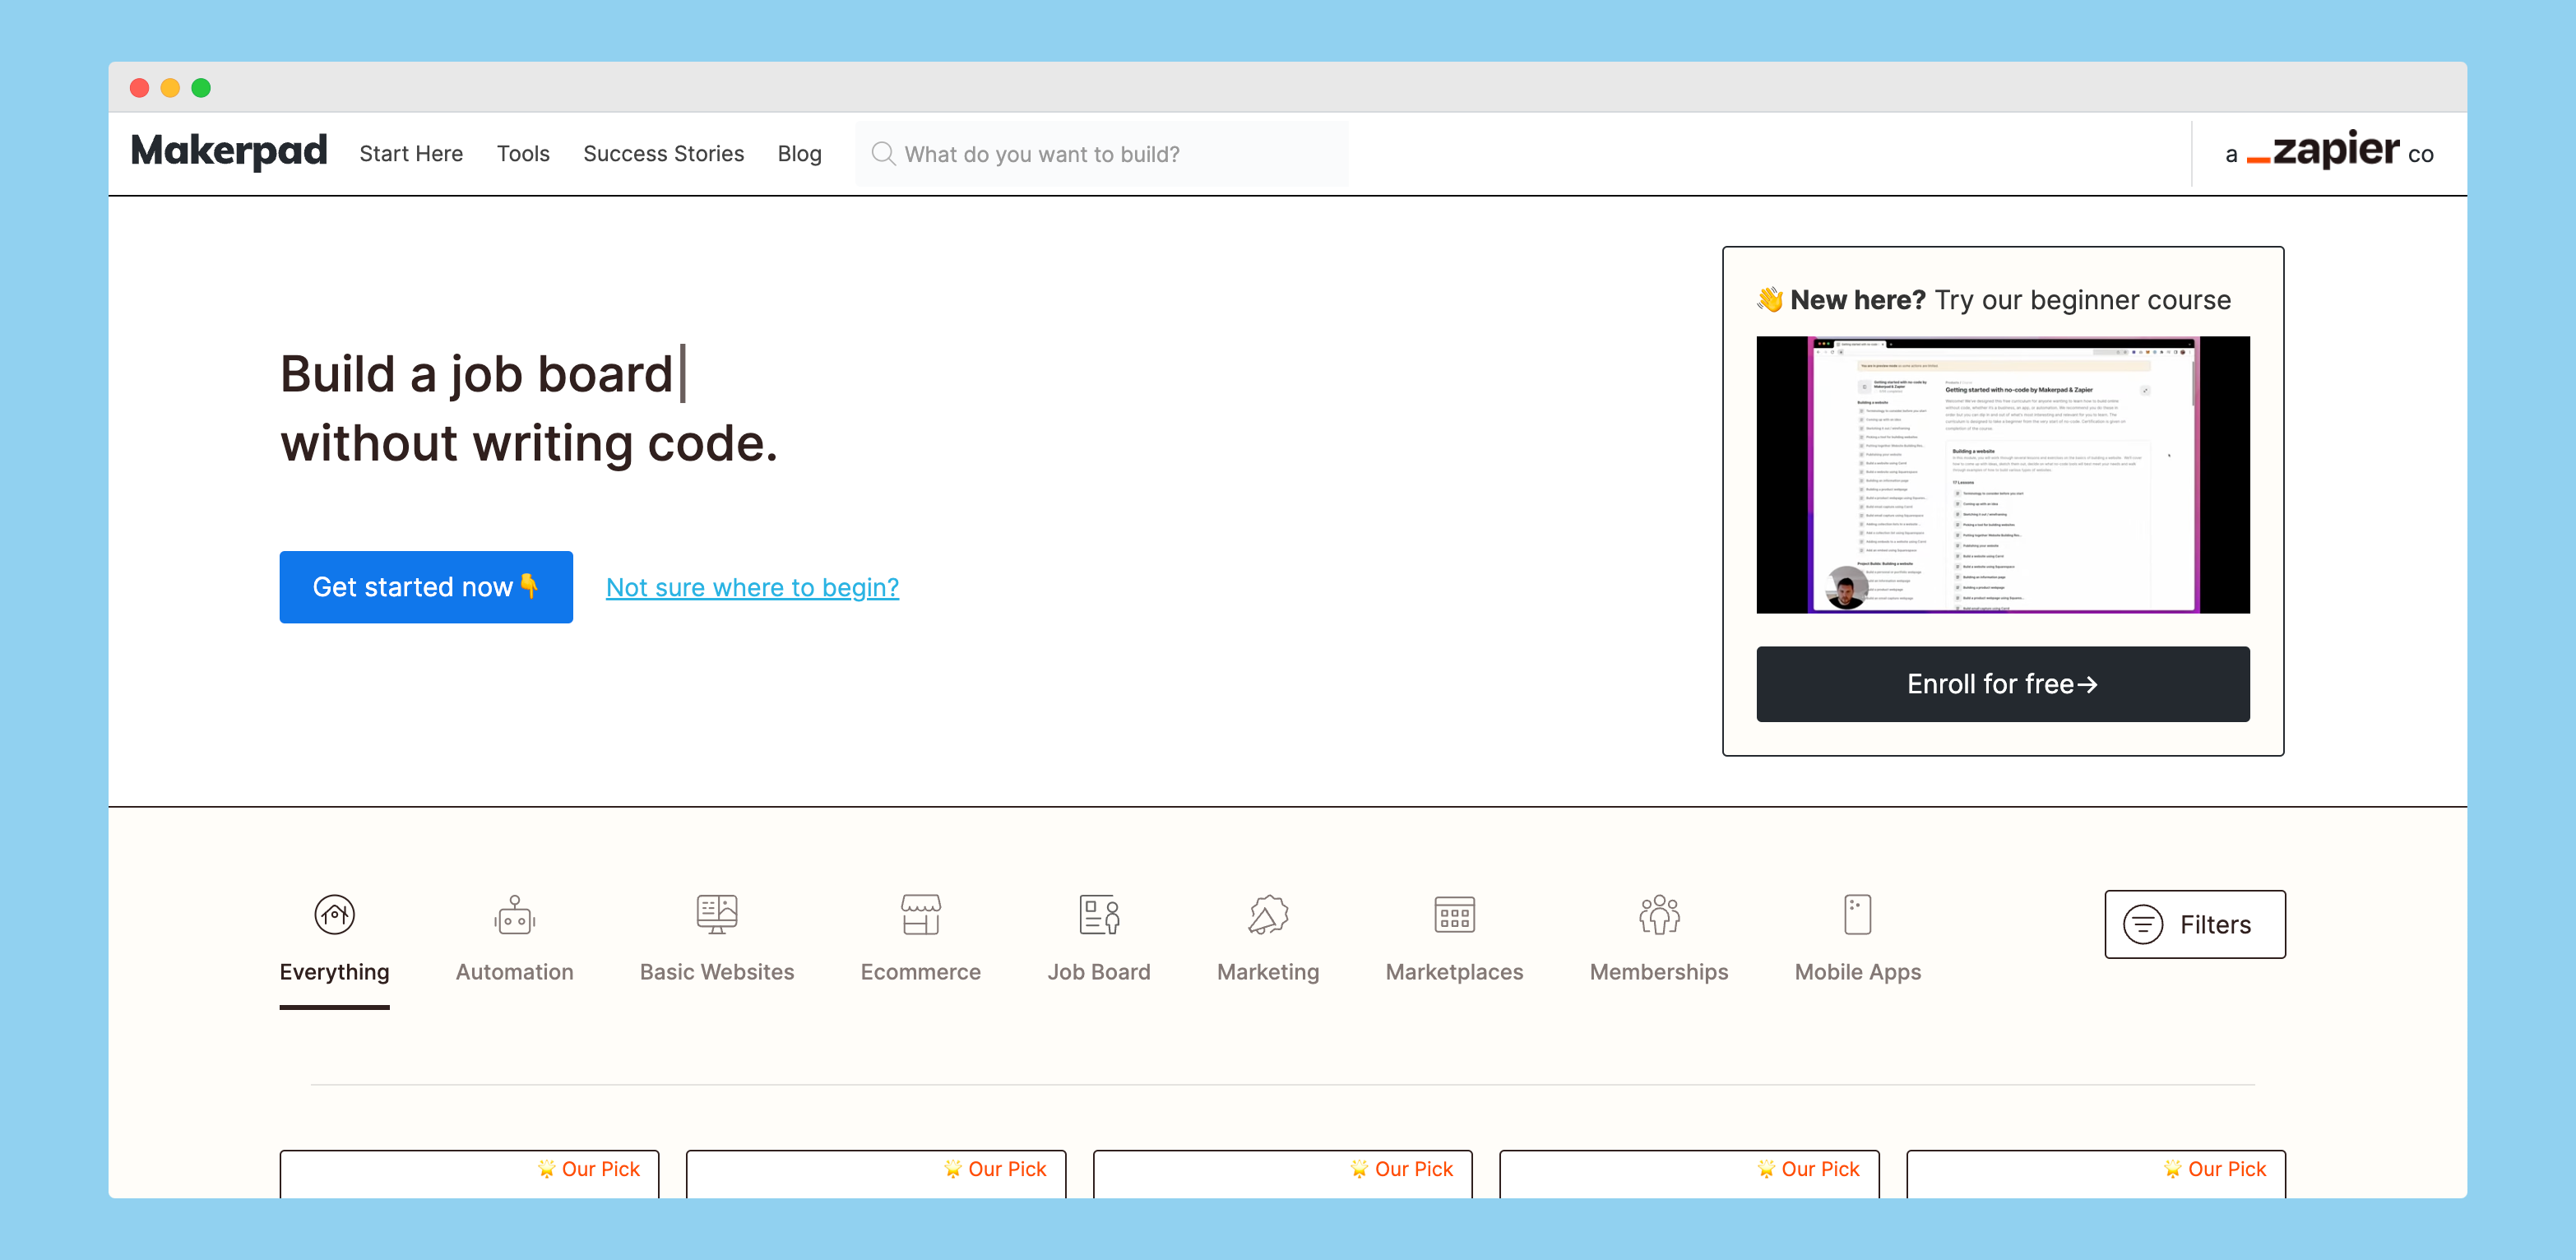Play the beginner course video thumbnail
Viewport: 2576px width, 1260px height.
[x=2002, y=474]
